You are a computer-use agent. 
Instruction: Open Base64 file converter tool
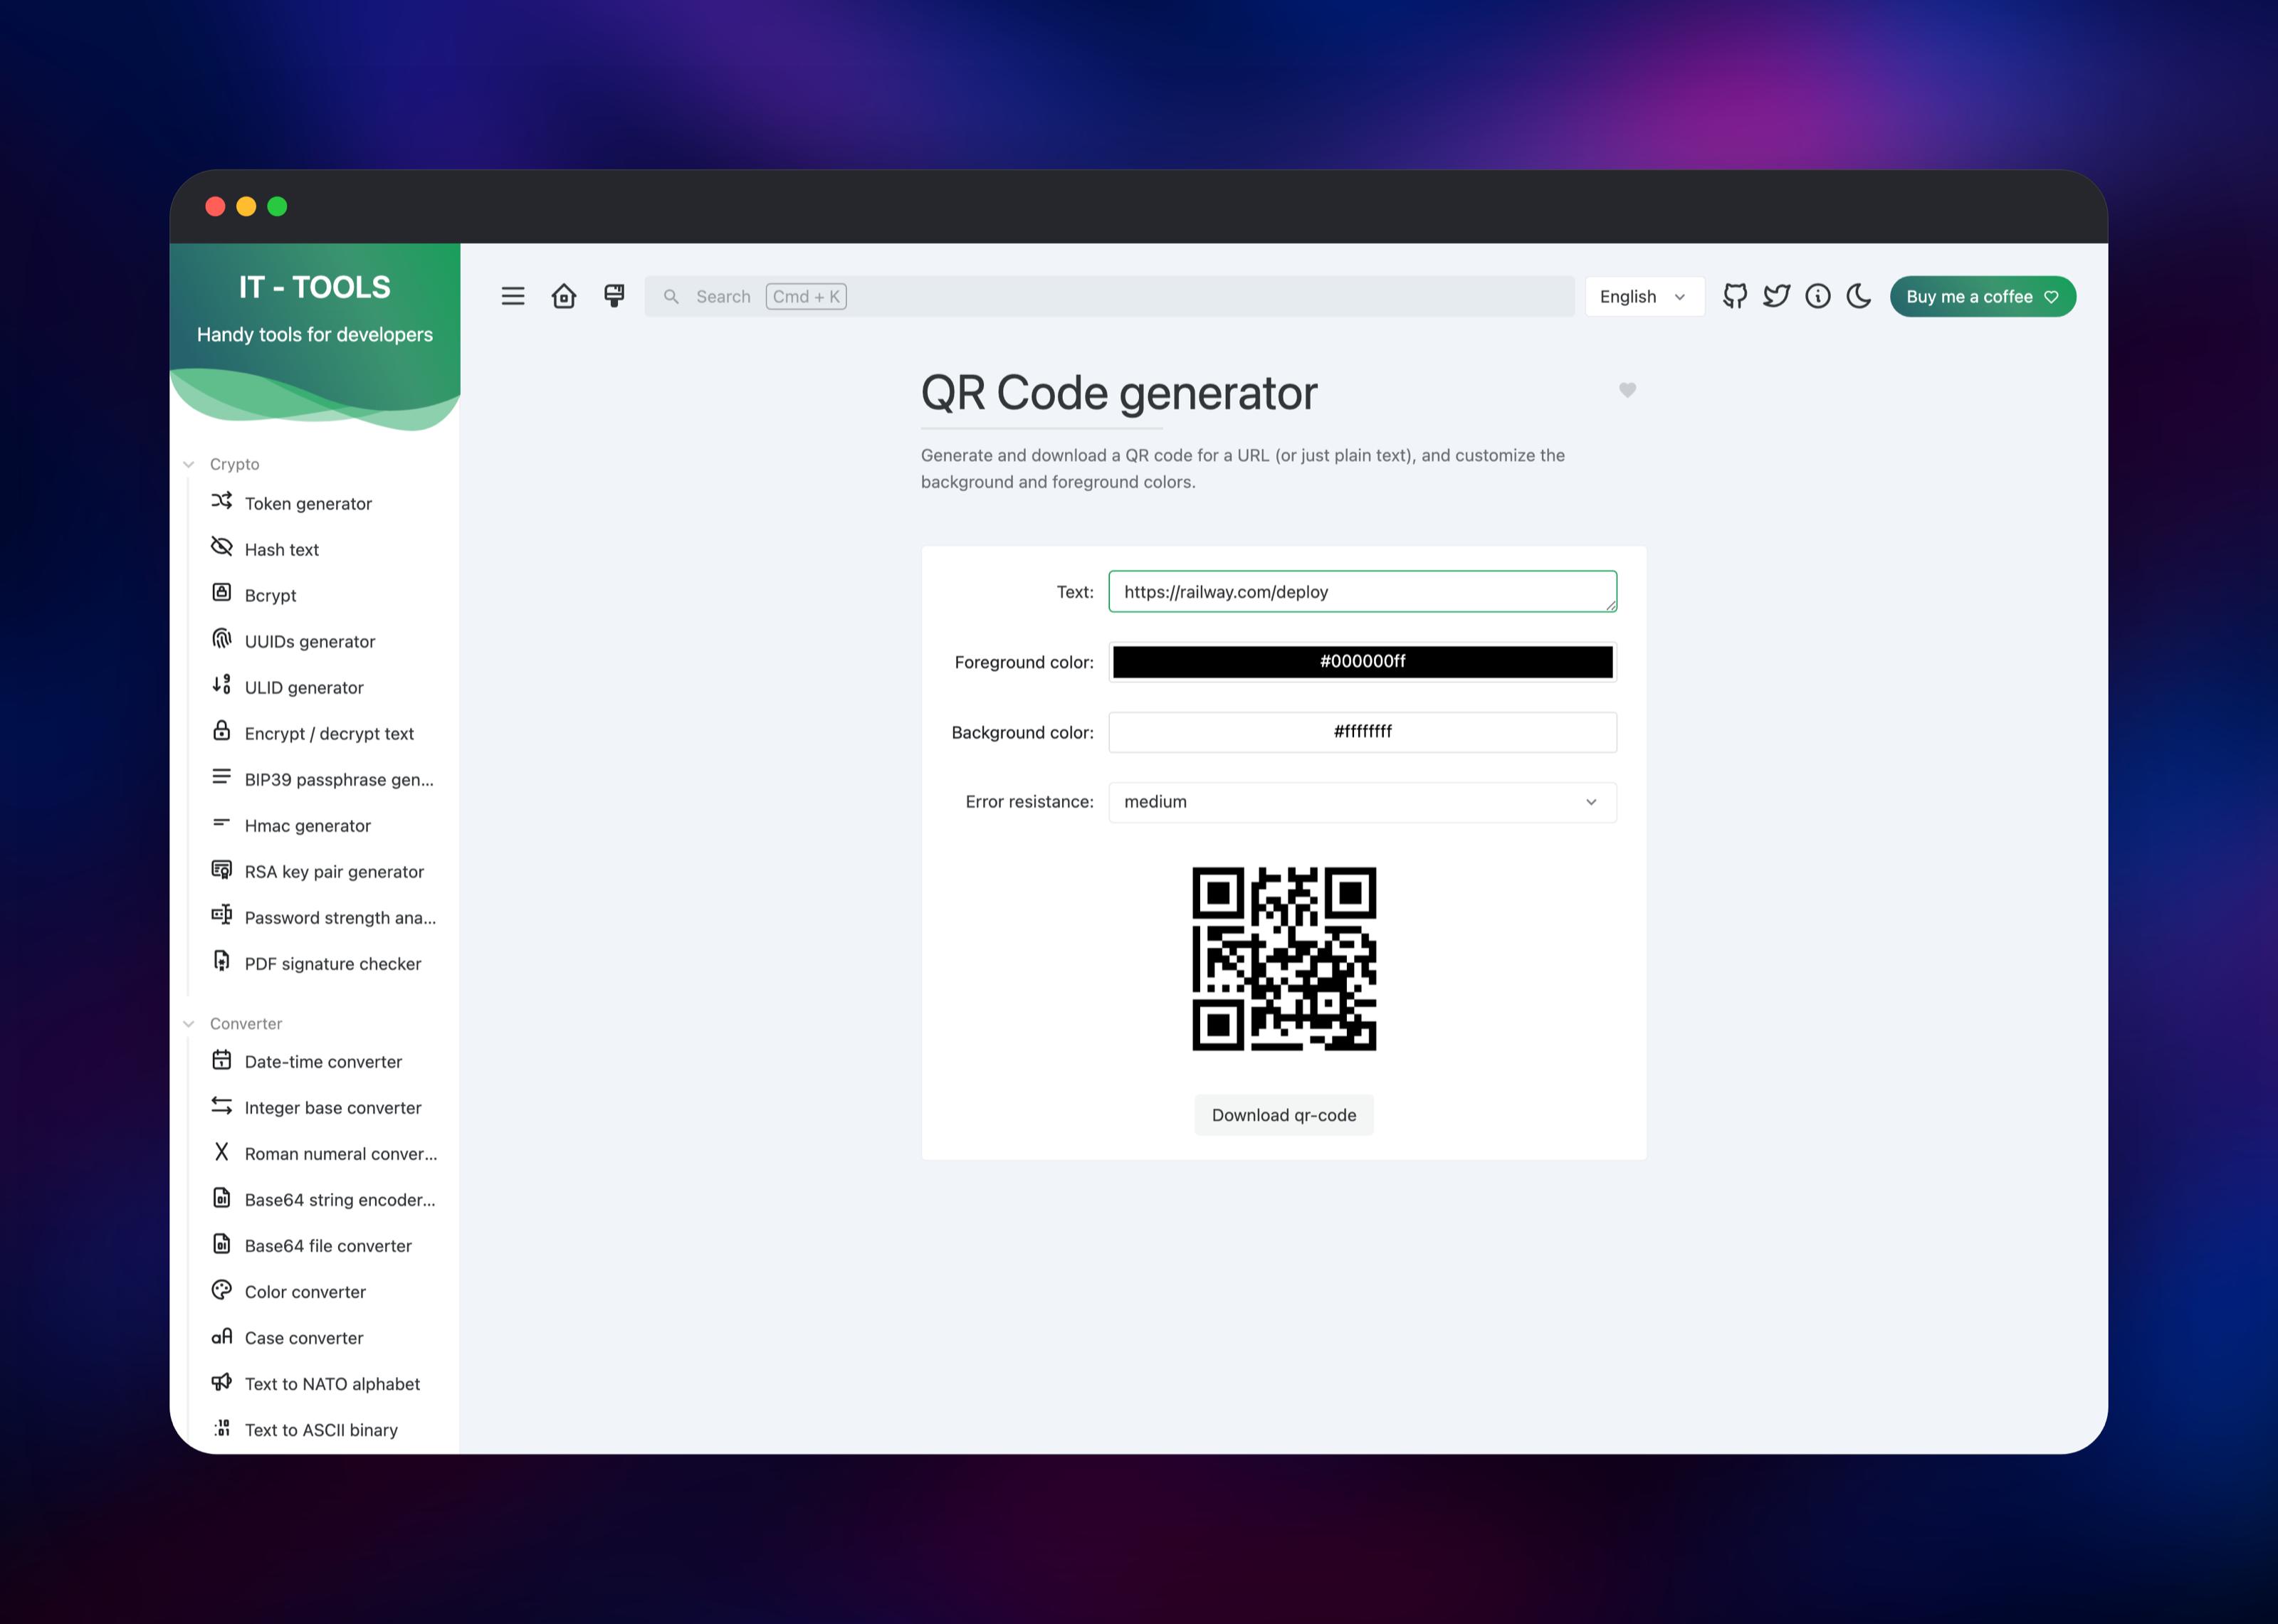[328, 1246]
